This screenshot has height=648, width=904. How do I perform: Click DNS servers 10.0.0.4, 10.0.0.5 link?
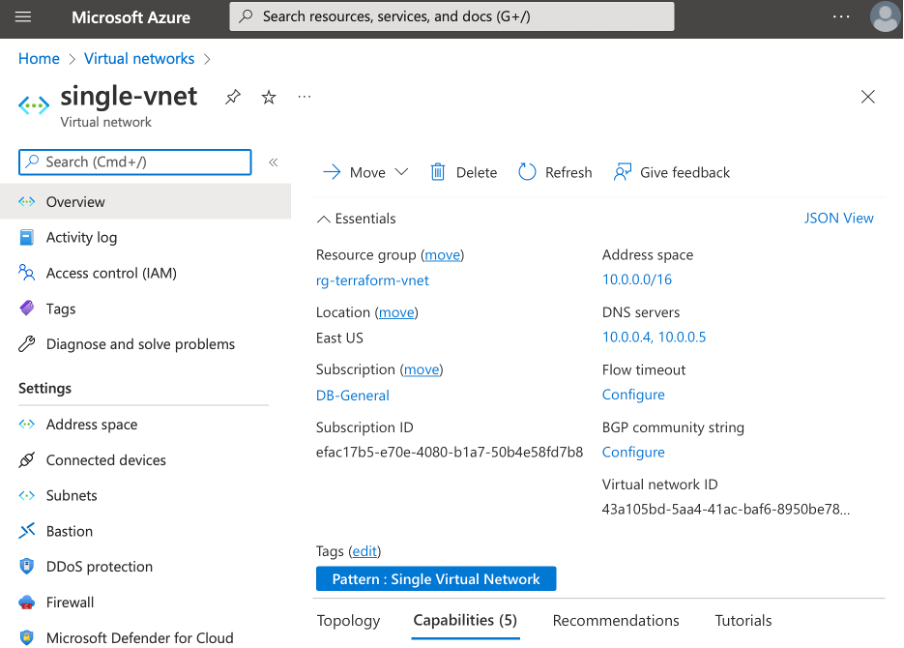point(654,337)
